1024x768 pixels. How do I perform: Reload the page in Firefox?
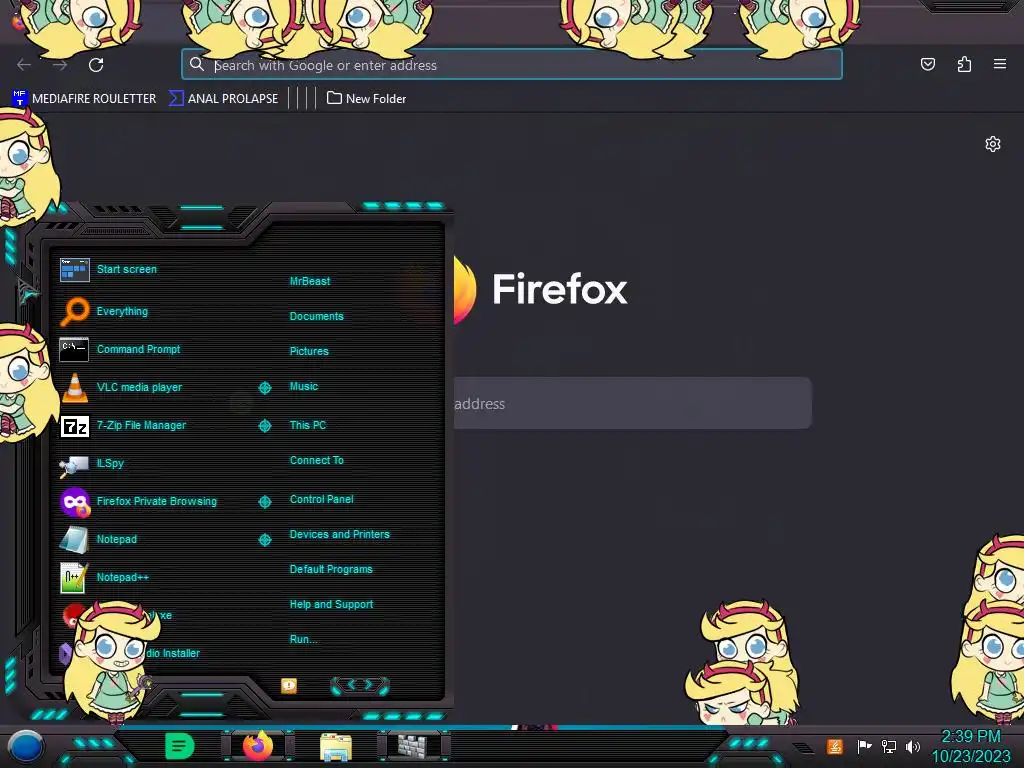(x=96, y=65)
